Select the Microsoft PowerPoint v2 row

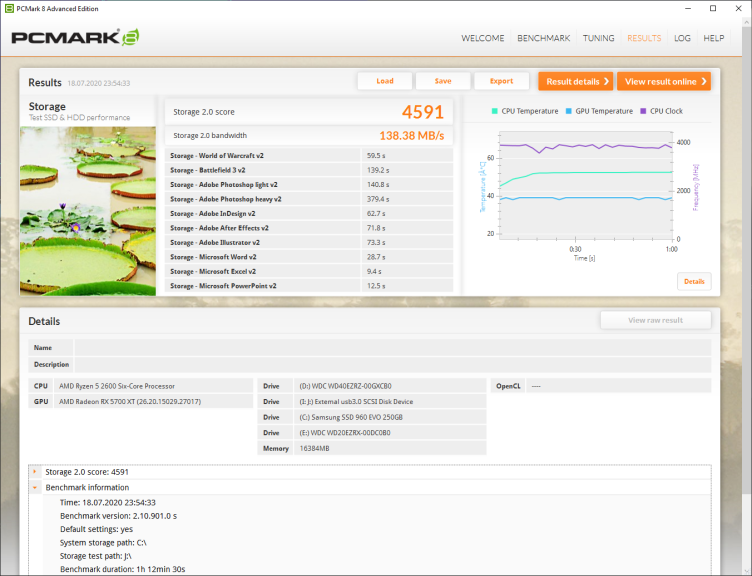tap(309, 285)
